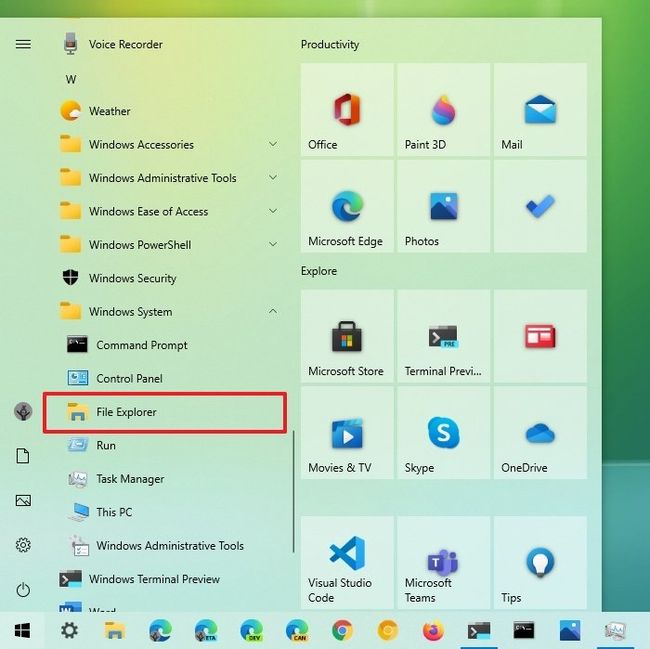Launch Edge Dev from taskbar
This screenshot has width=650, height=649.
point(251,631)
